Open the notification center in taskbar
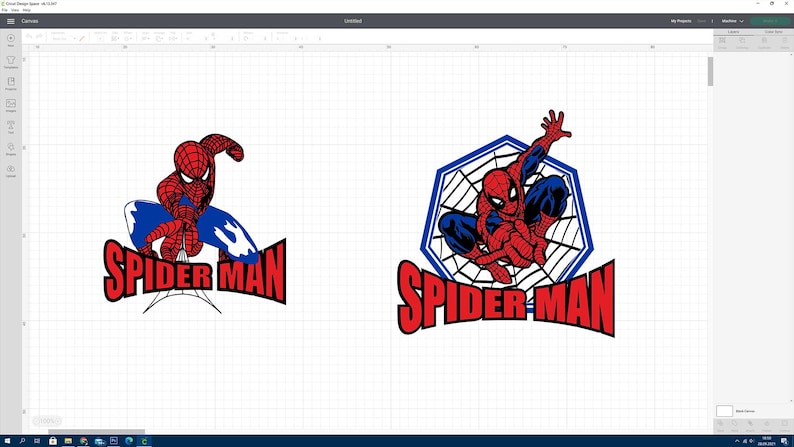This screenshot has width=794, height=447. pyautogui.click(x=784, y=441)
